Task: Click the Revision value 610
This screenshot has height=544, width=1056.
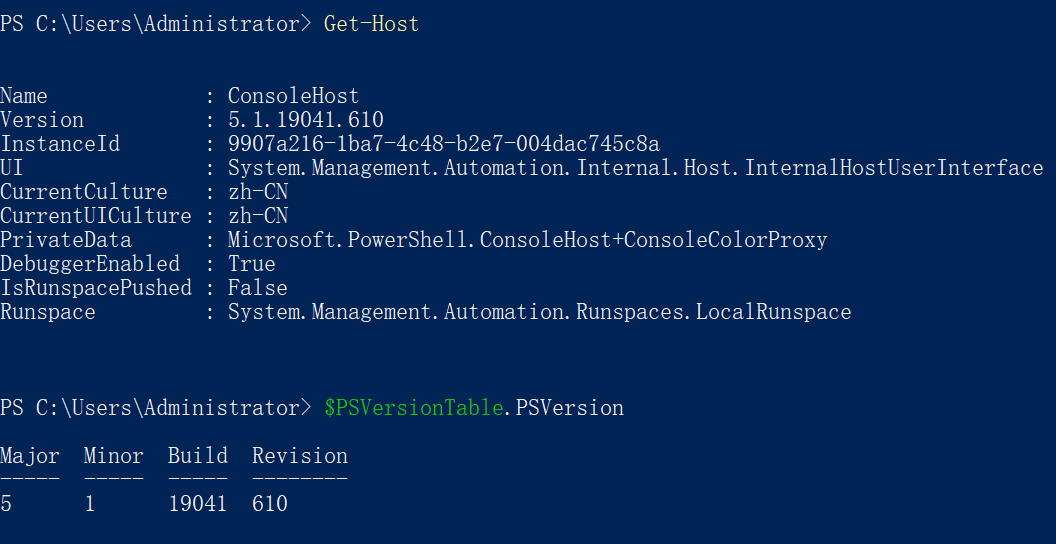Action: pyautogui.click(x=269, y=504)
